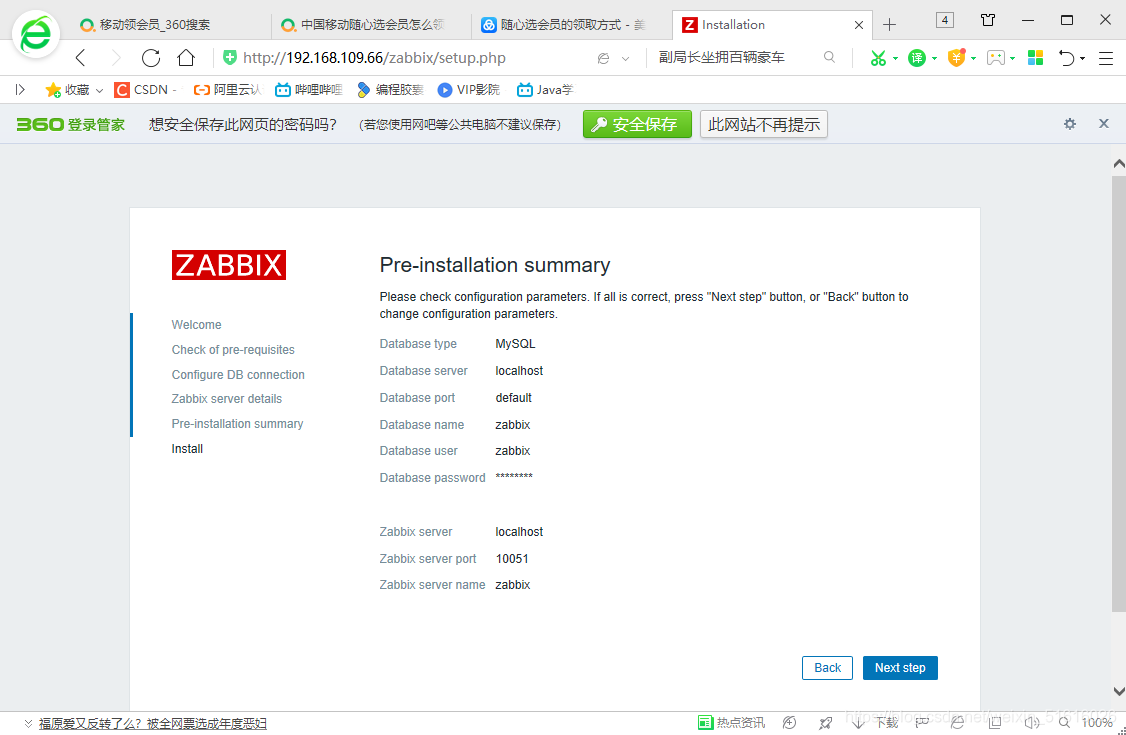Click the 360 browser logo icon
The height and width of the screenshot is (735, 1126).
36,34
